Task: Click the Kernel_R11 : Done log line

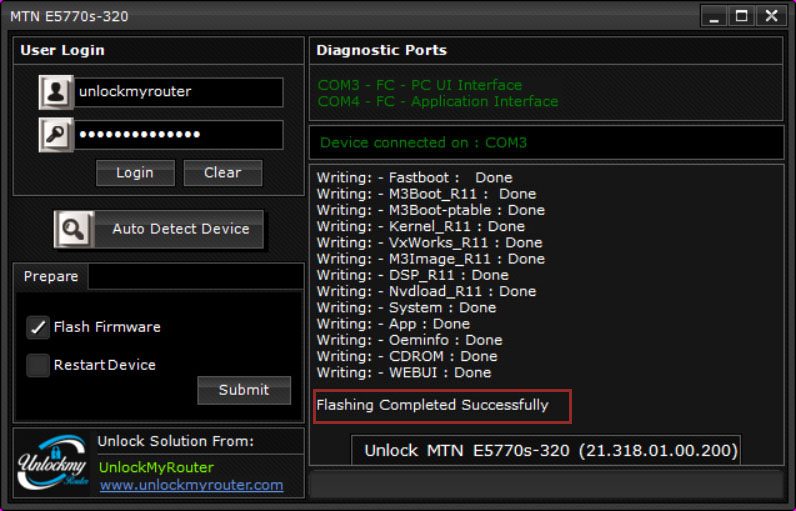Action: 421,227
